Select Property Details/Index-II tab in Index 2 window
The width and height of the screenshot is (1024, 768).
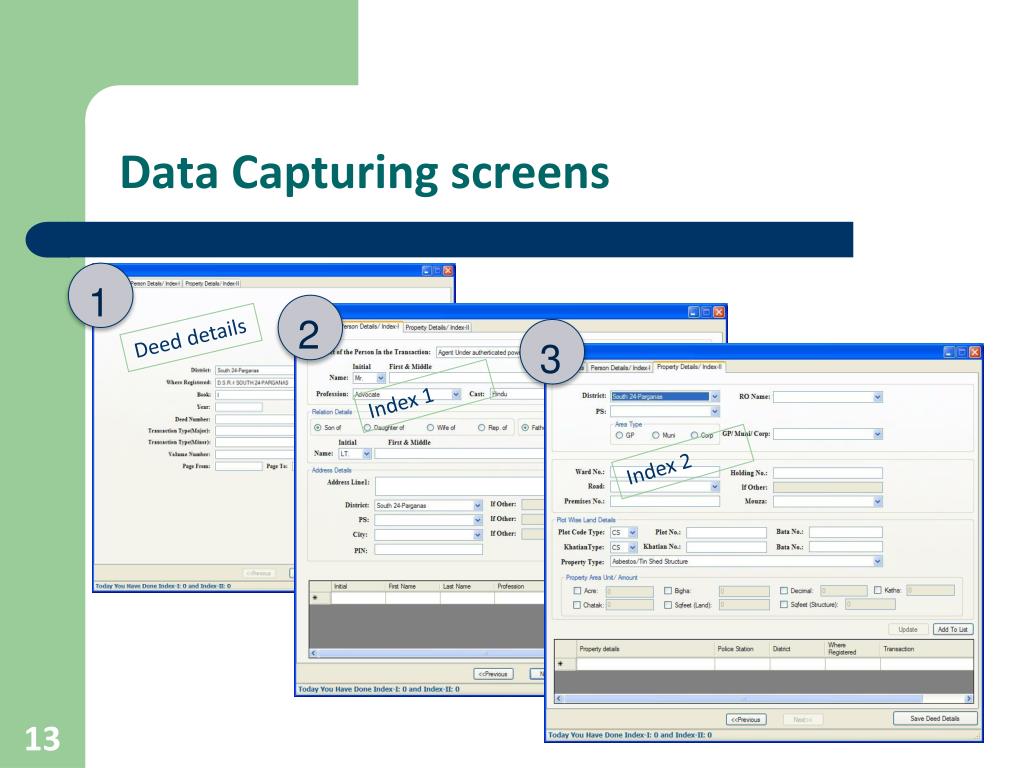pos(689,367)
